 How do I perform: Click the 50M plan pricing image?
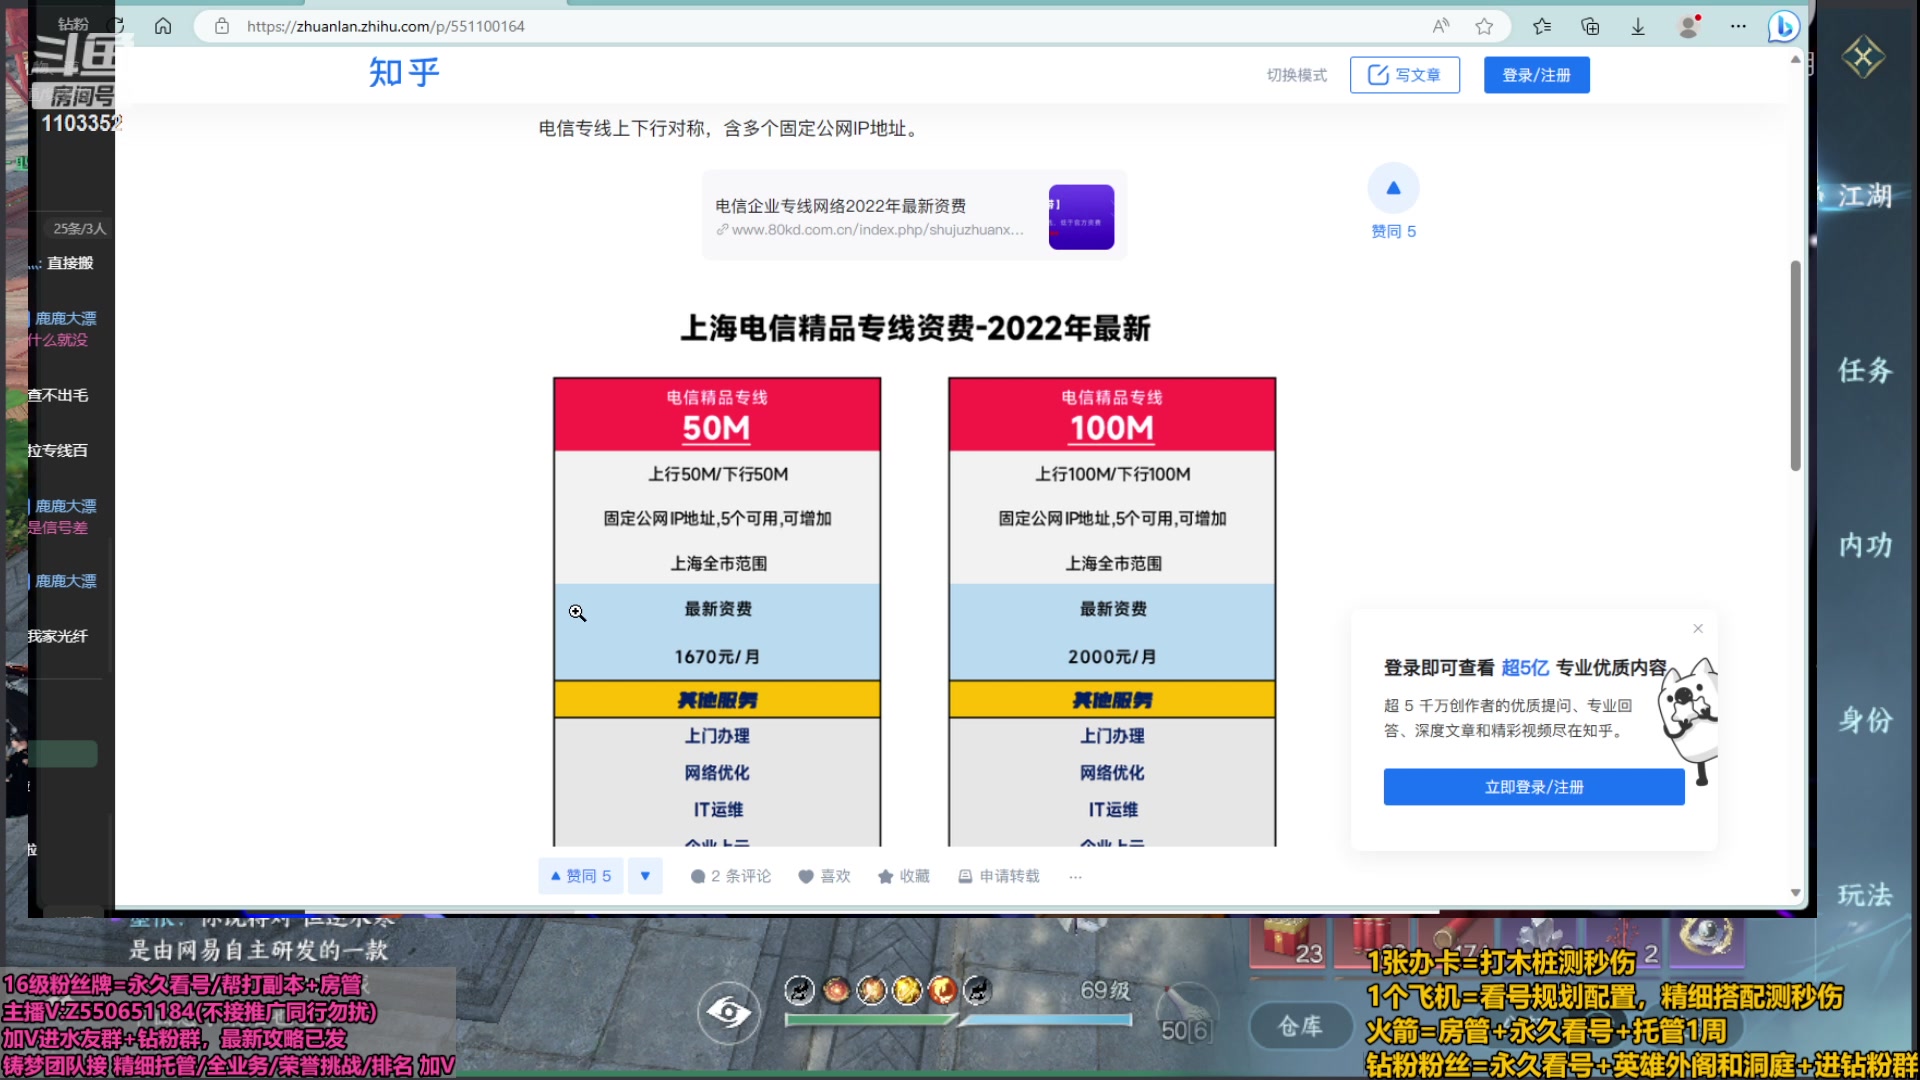tap(717, 612)
